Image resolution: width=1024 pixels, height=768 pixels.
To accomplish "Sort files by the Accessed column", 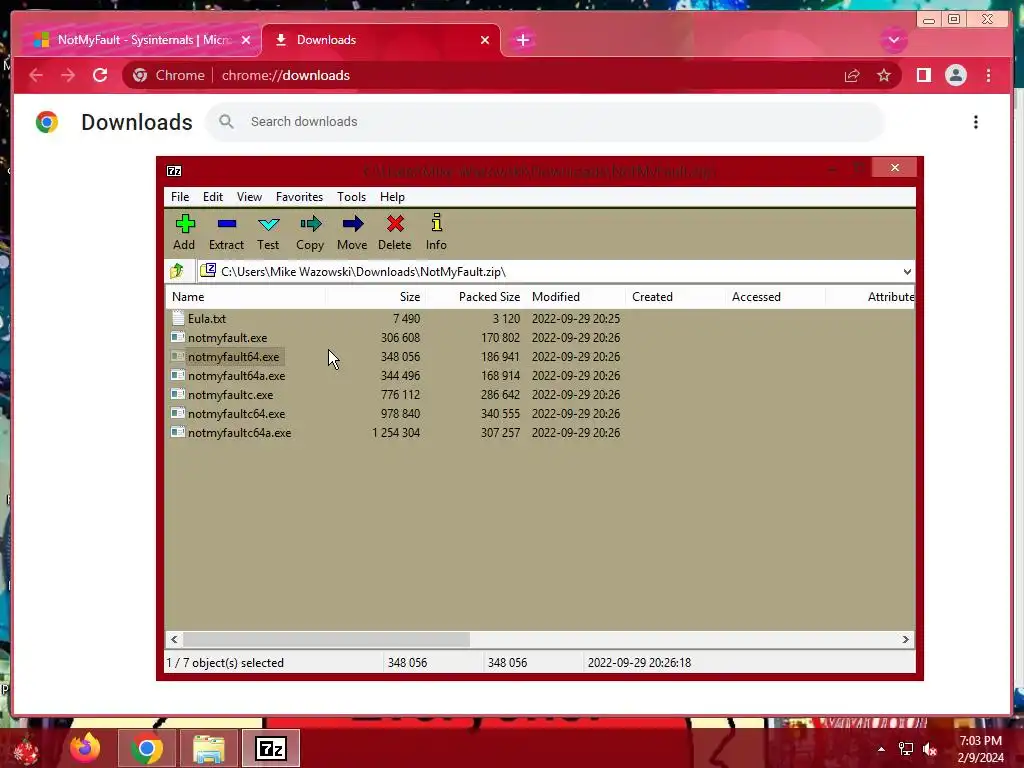I will [x=775, y=296].
